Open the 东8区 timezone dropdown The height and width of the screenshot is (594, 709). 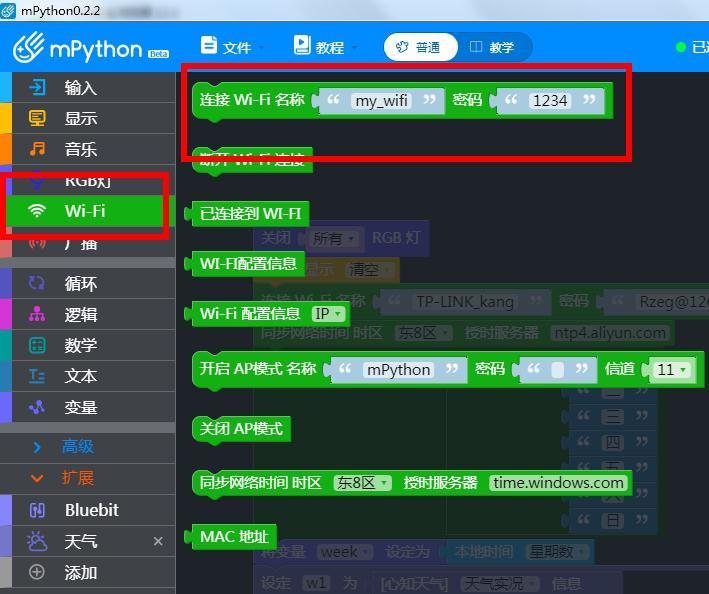point(361,483)
